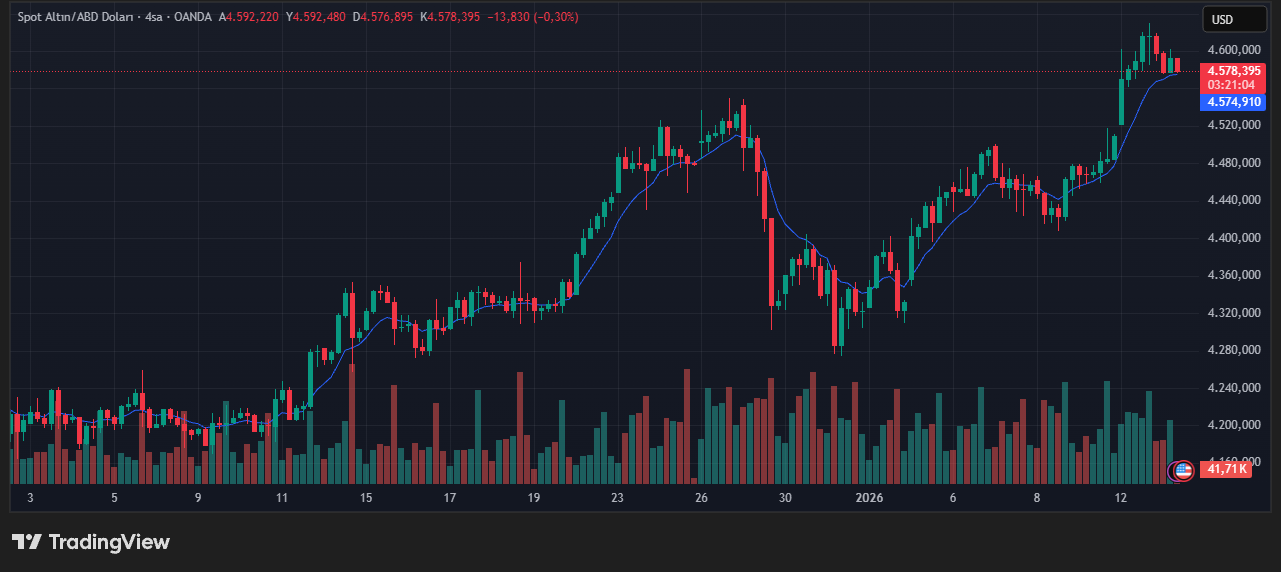Open the USD currency selector
1281x572 pixels.
pyautogui.click(x=1223, y=19)
